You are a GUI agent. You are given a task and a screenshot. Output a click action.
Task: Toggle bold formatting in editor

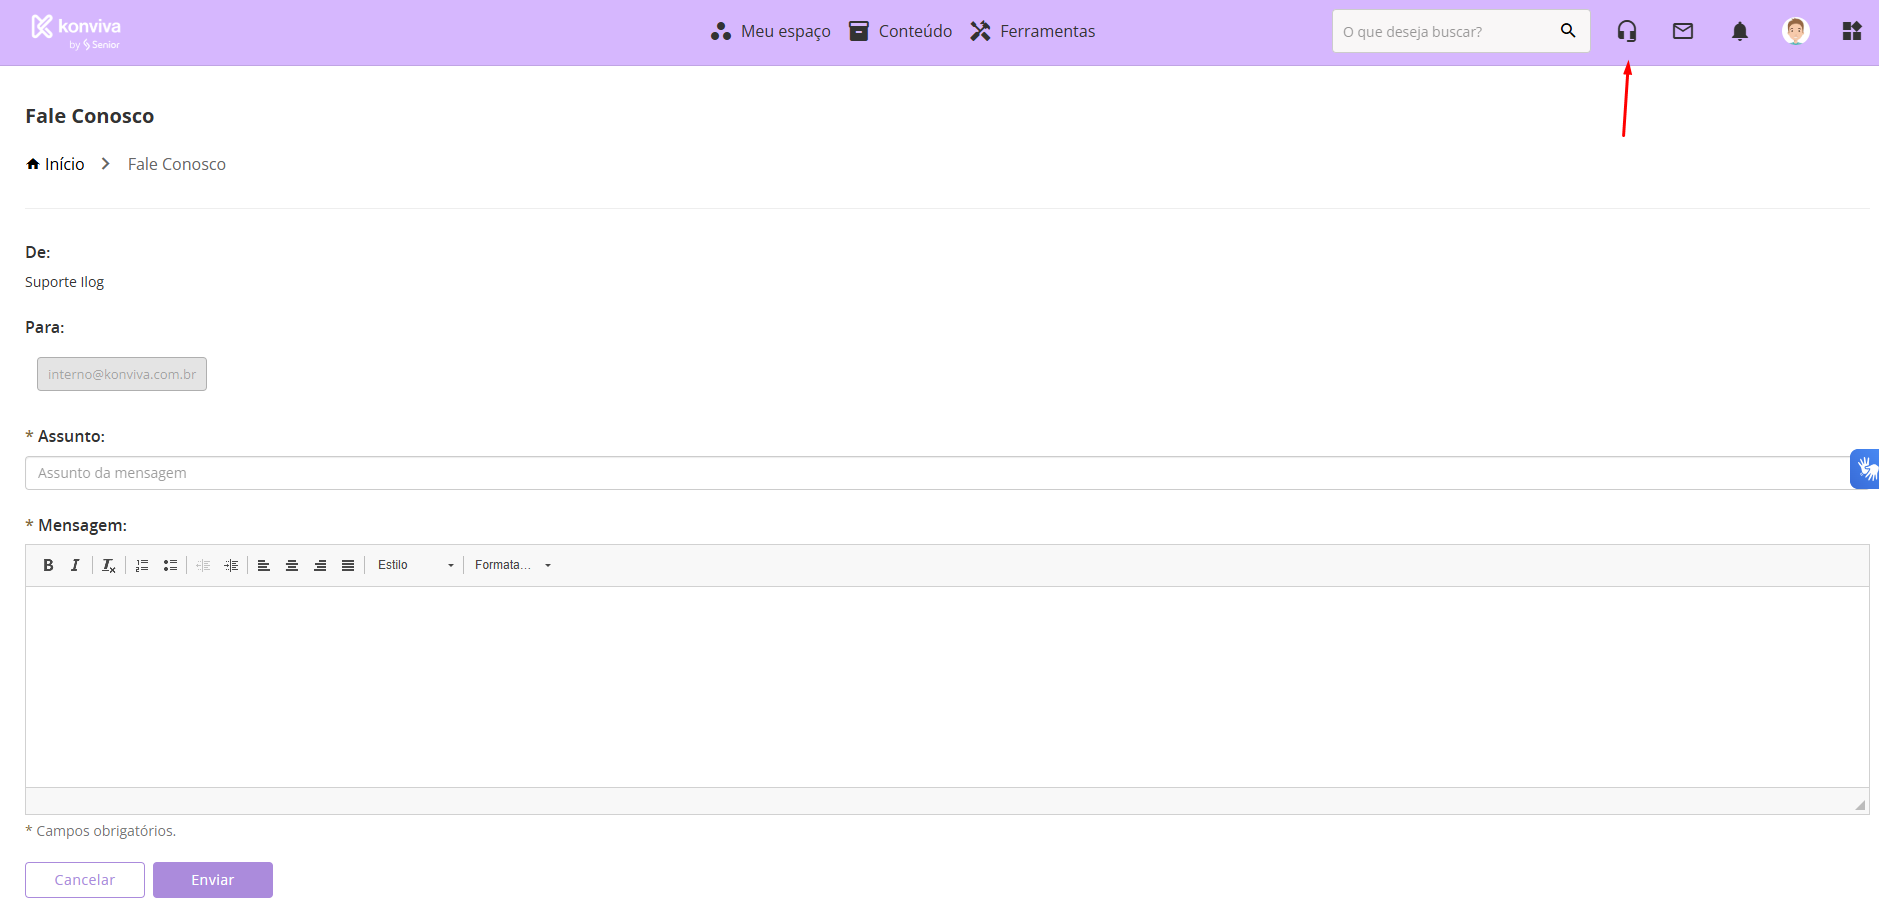[x=48, y=566]
